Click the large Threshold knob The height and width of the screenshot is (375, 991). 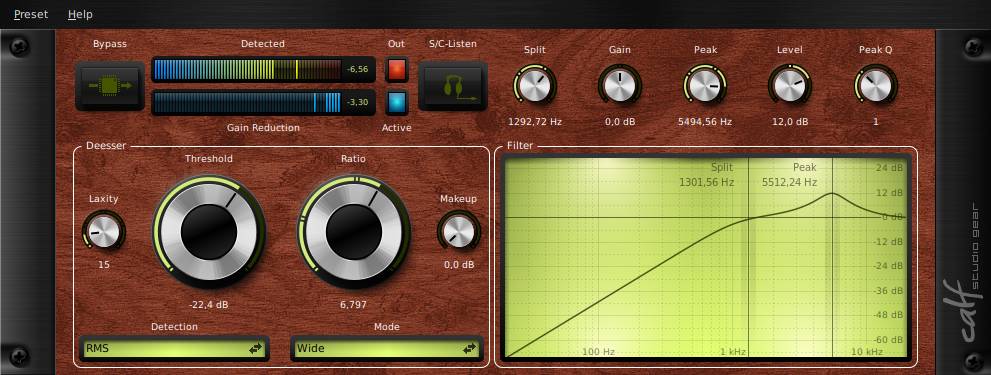point(209,231)
